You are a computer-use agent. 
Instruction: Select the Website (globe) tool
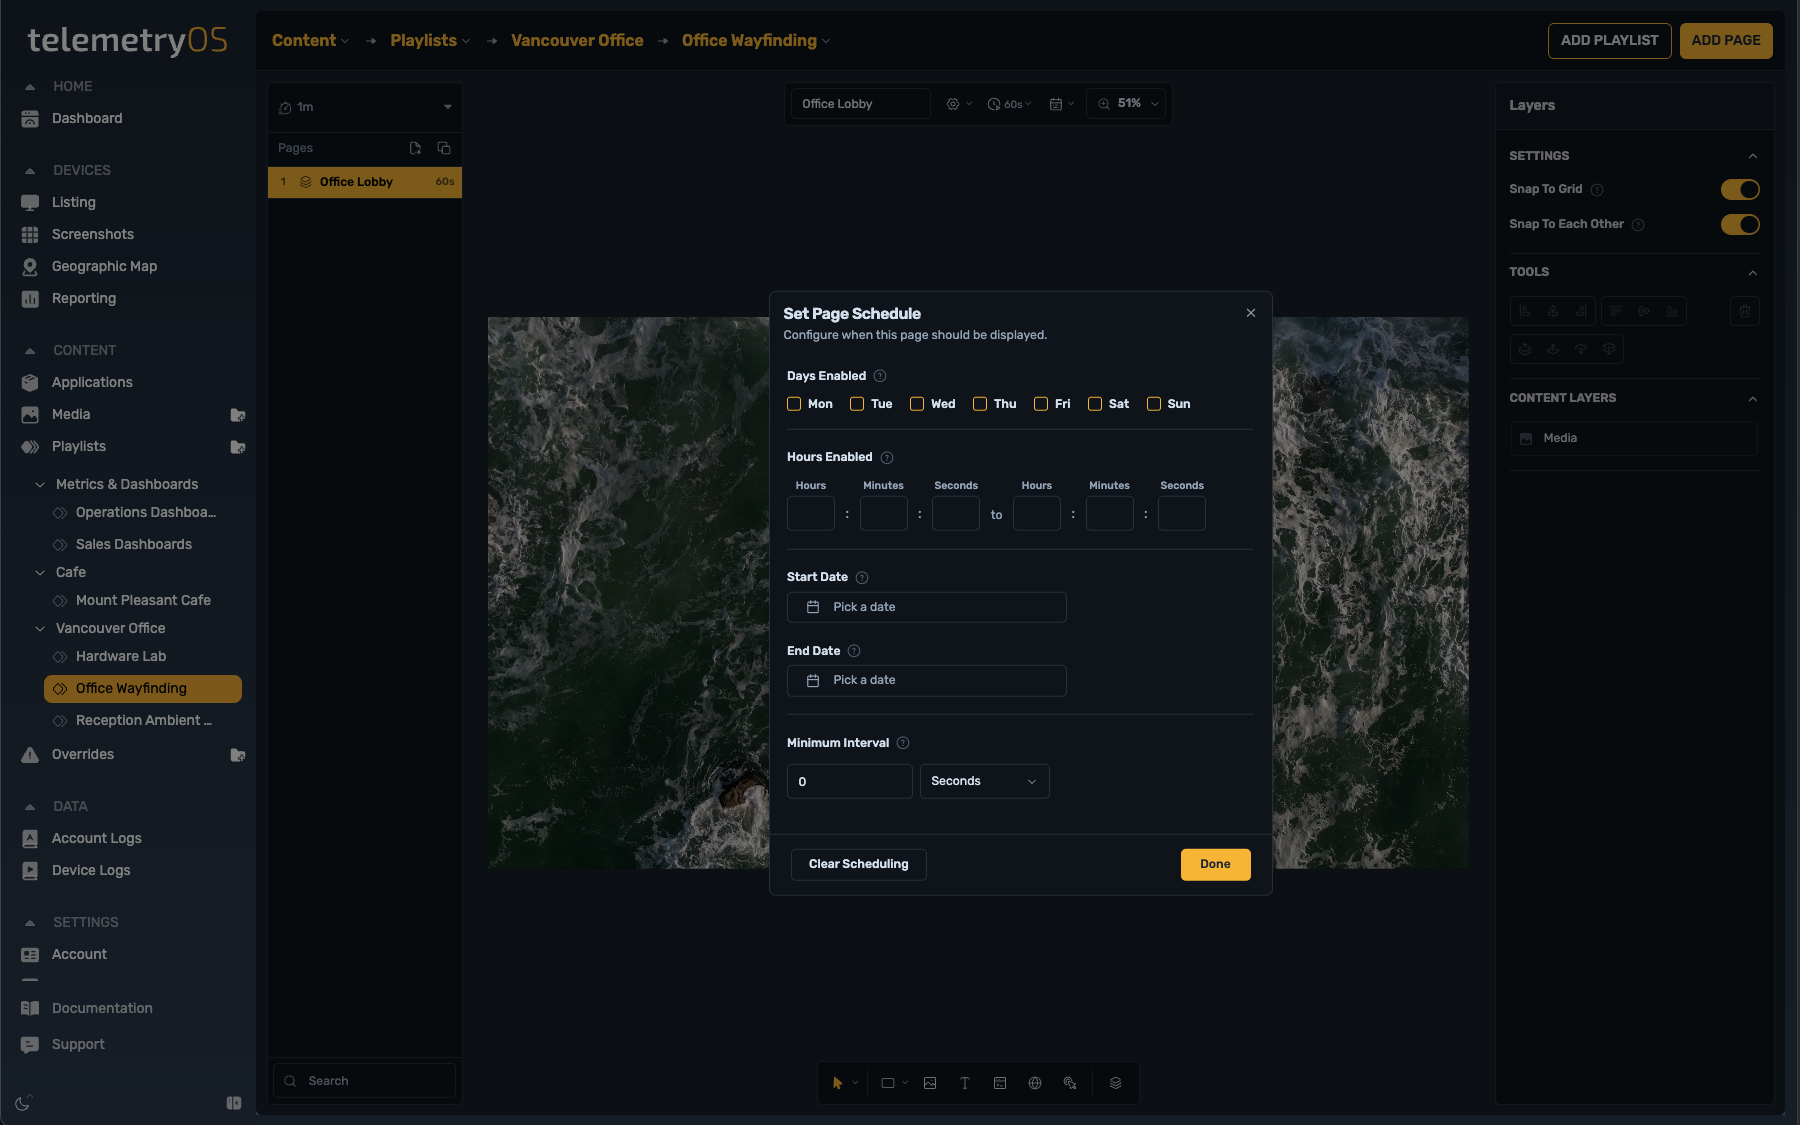point(1034,1083)
